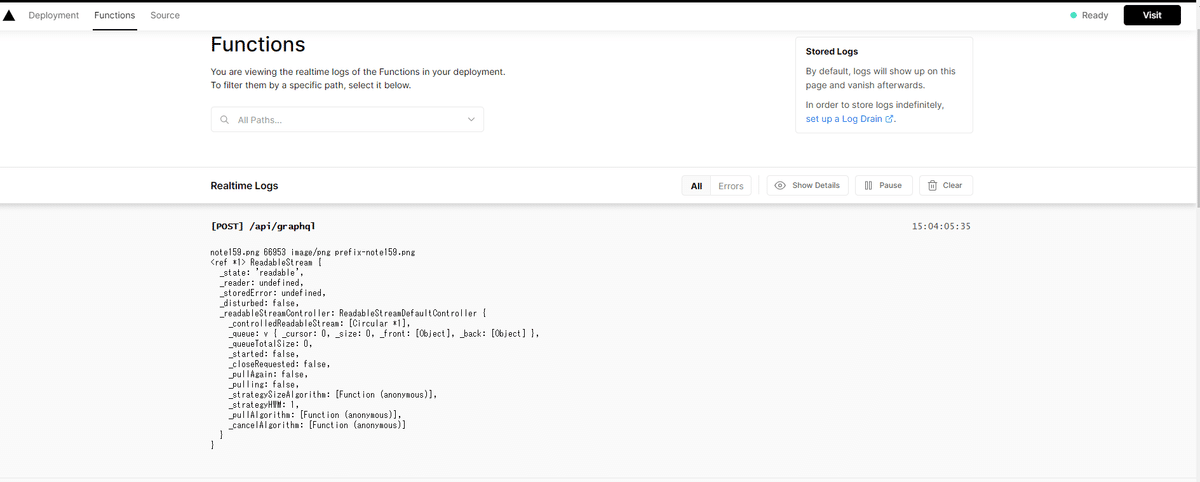Click the note159.png log line
Viewport: 1200px width, 482px height.
(x=313, y=252)
